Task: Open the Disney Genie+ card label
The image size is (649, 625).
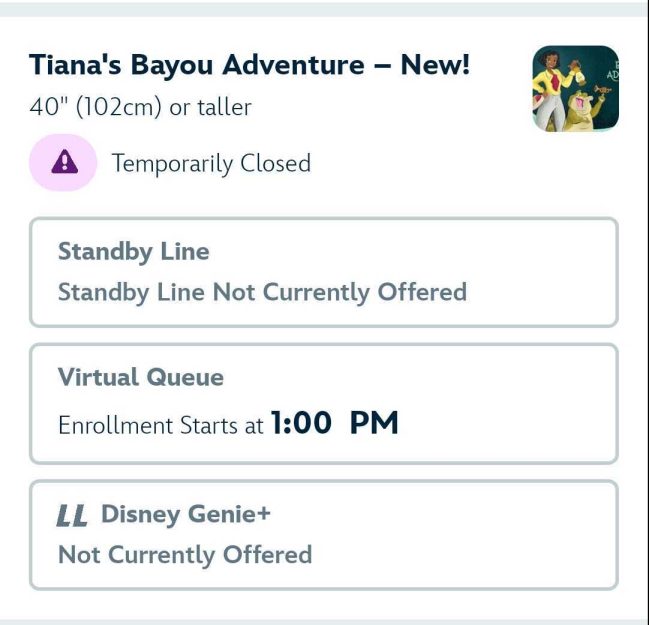Action: pyautogui.click(x=186, y=514)
